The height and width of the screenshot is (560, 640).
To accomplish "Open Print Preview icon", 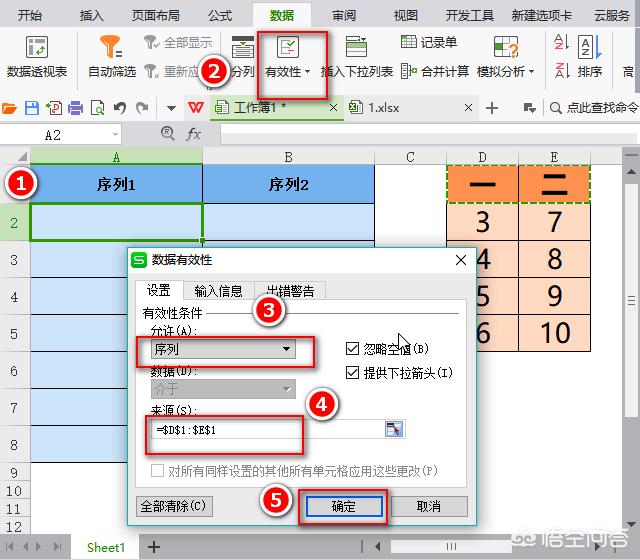I will click(x=98, y=108).
